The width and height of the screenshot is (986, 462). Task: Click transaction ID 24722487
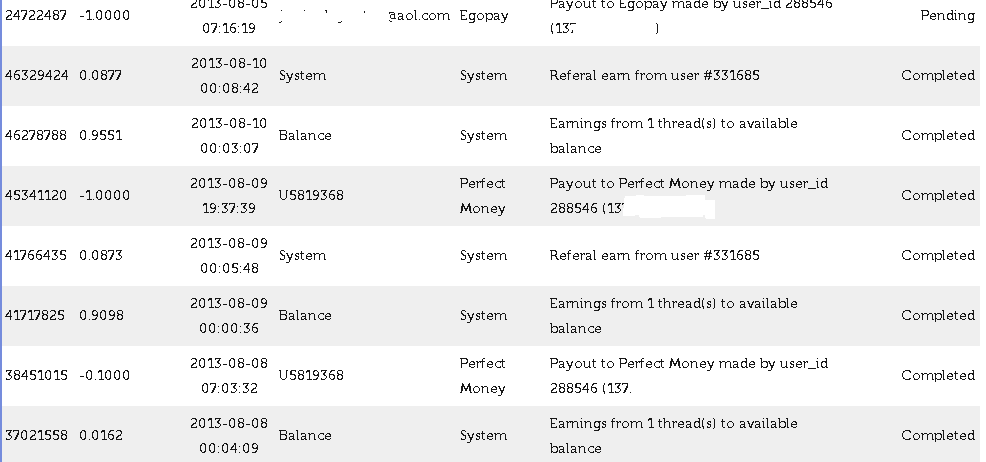pyautogui.click(x=36, y=16)
